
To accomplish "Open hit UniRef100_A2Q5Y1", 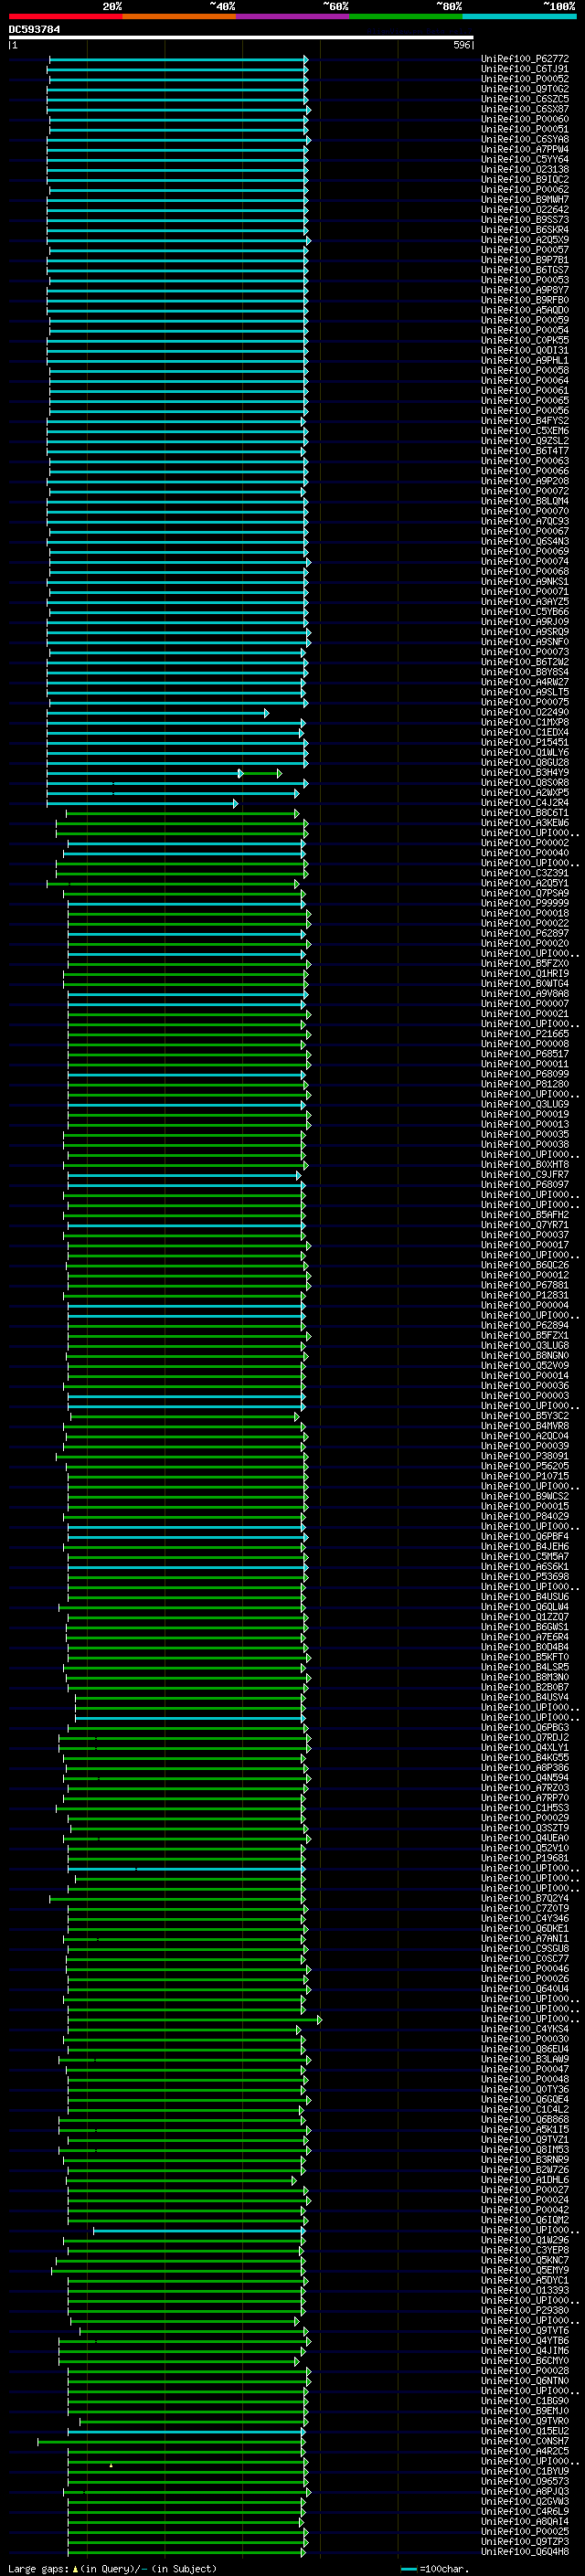I will pyautogui.click(x=525, y=883).
